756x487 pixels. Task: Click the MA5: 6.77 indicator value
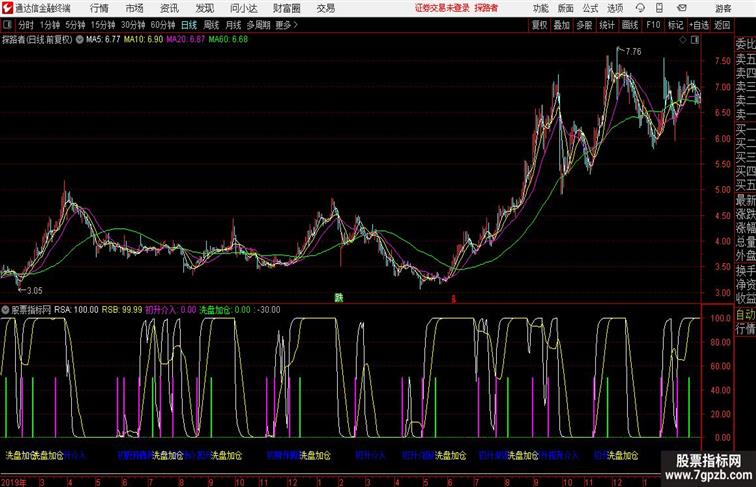click(x=103, y=40)
